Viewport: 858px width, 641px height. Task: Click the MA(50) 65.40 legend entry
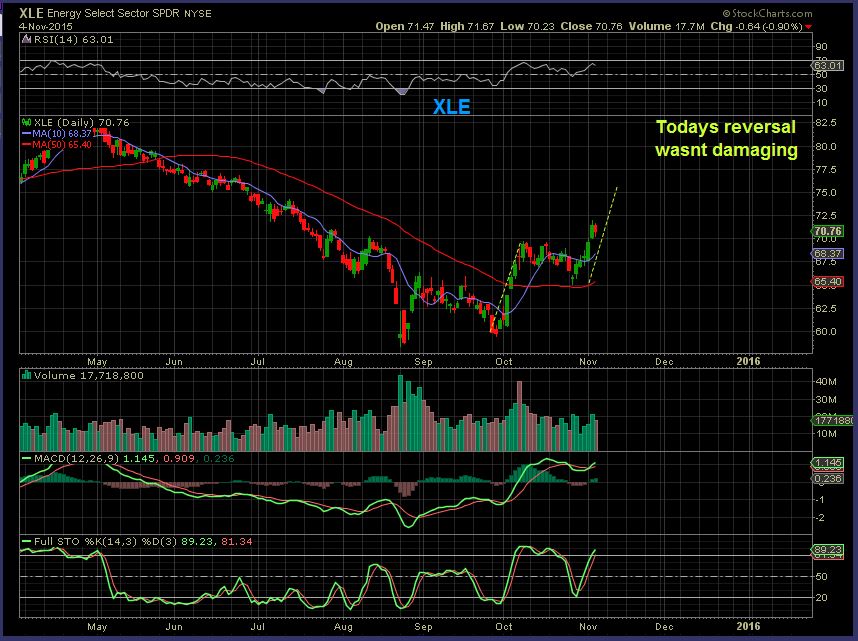56,145
